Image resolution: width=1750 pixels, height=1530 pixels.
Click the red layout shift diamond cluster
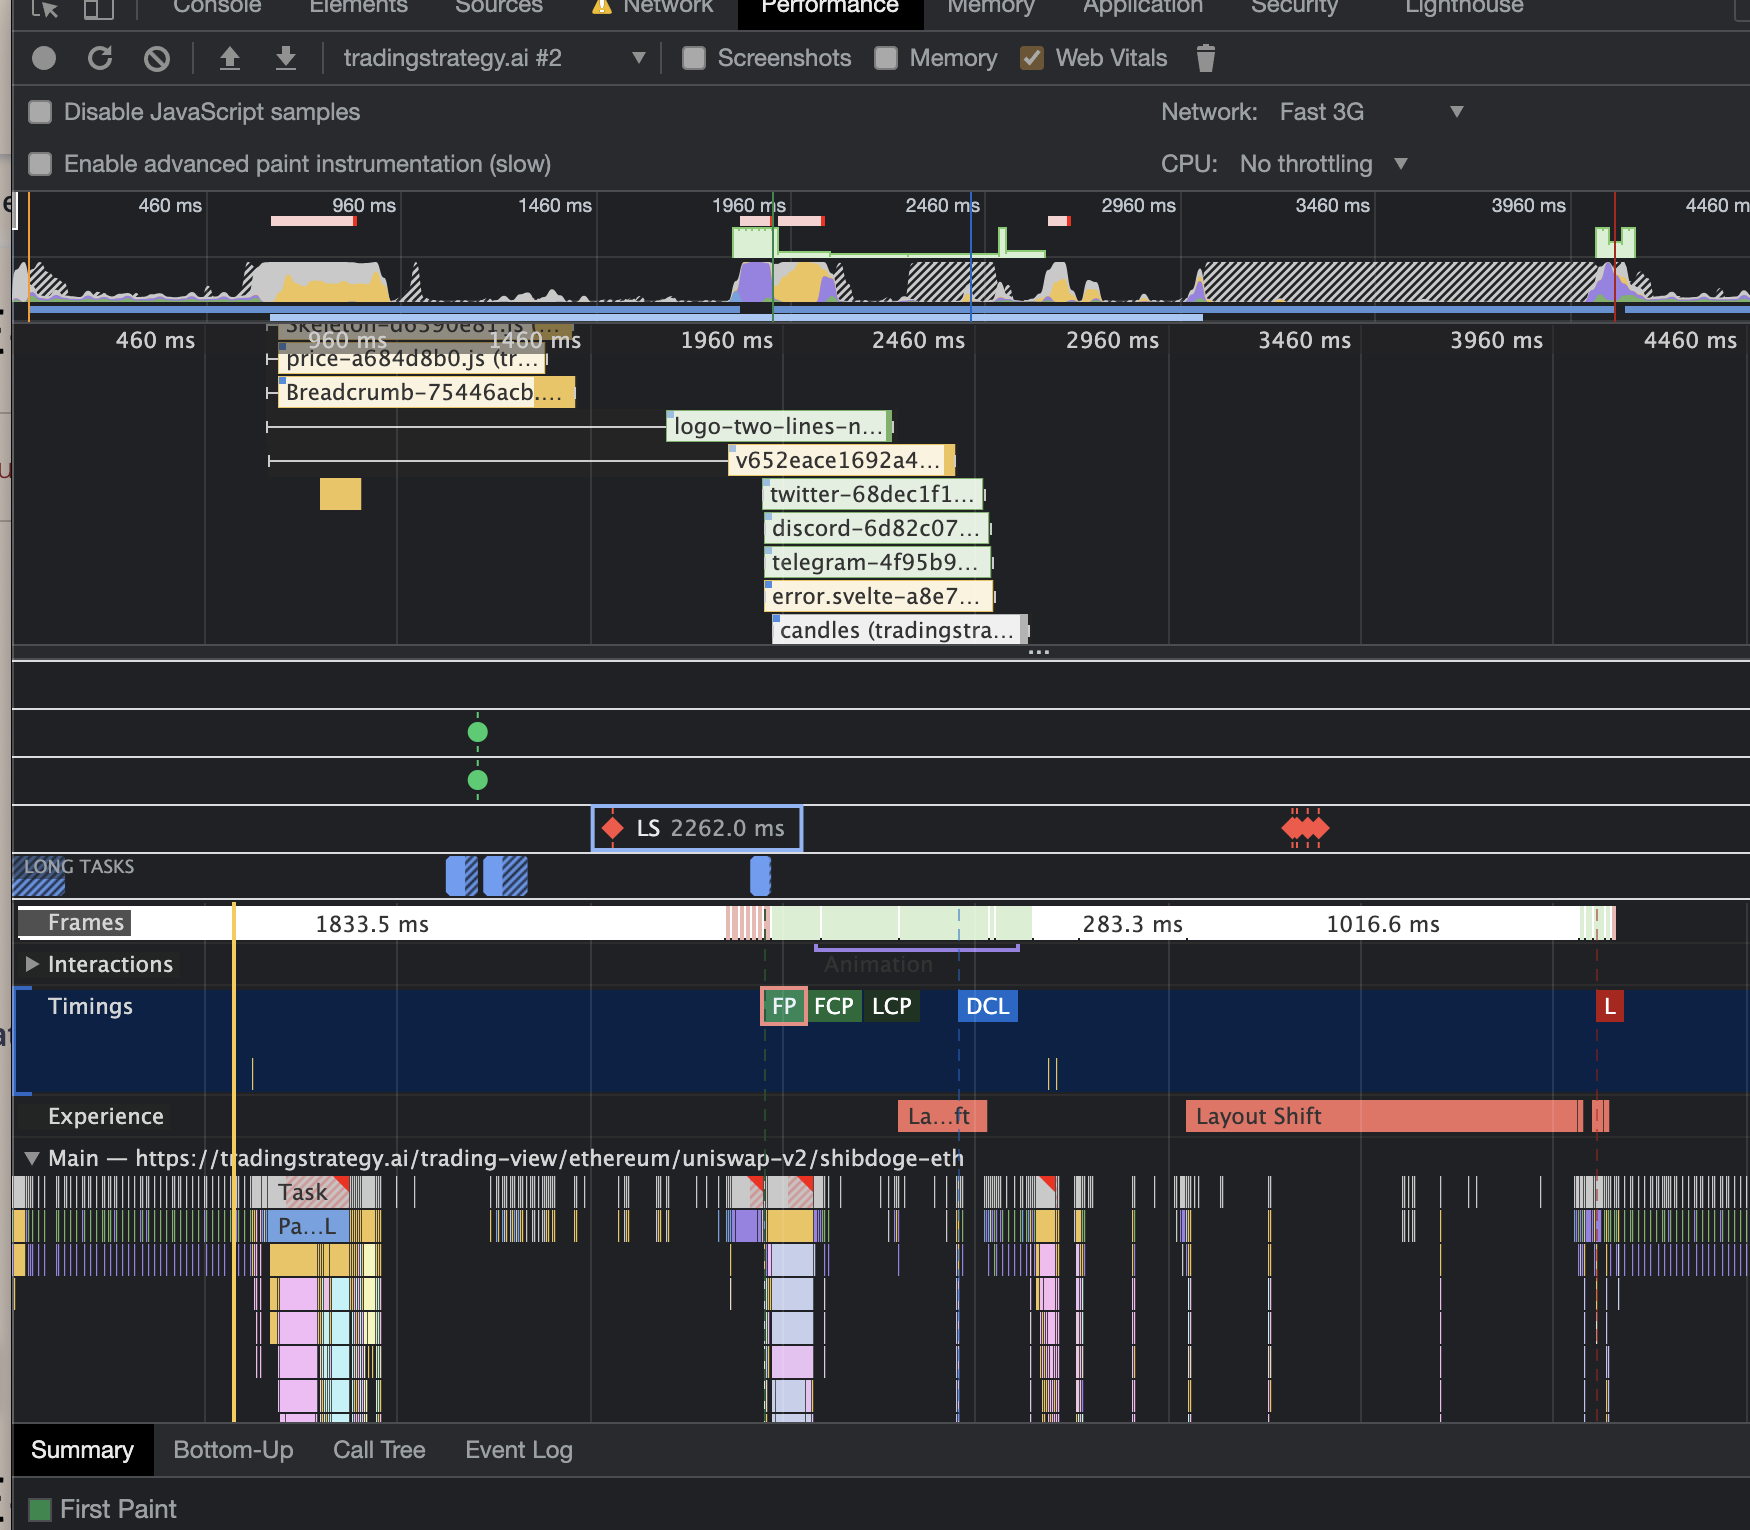click(1305, 828)
